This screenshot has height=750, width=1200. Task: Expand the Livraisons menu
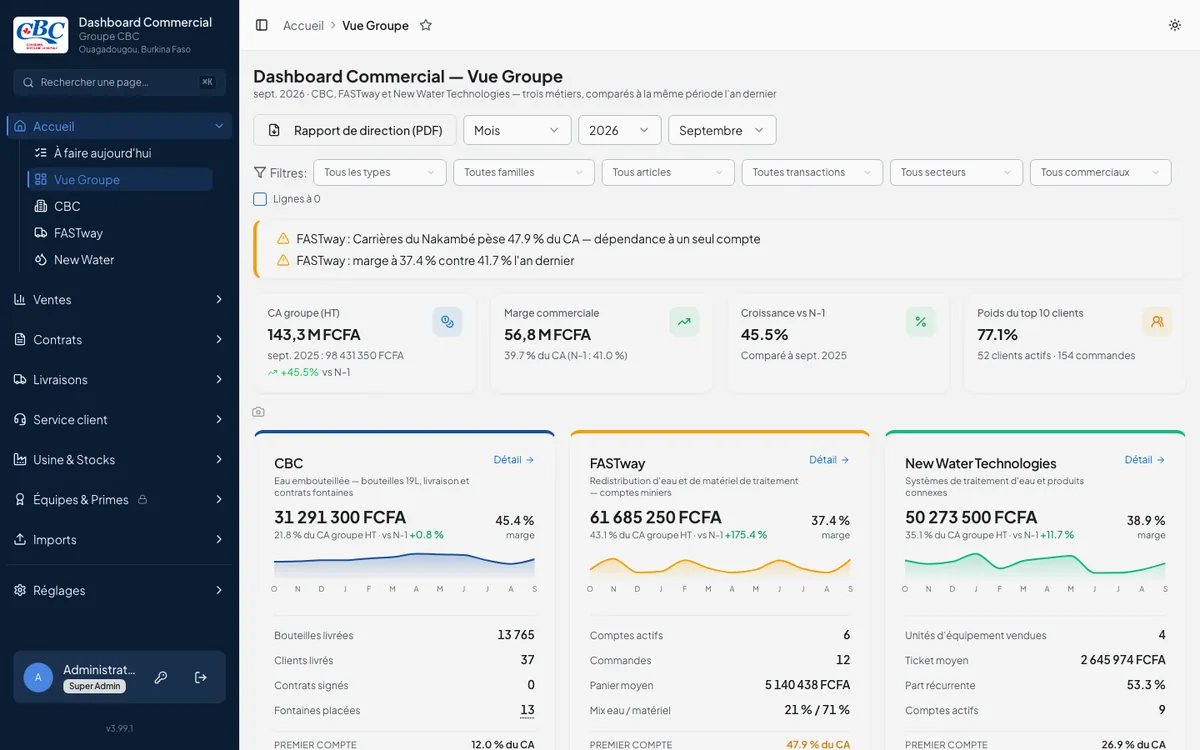coord(119,379)
